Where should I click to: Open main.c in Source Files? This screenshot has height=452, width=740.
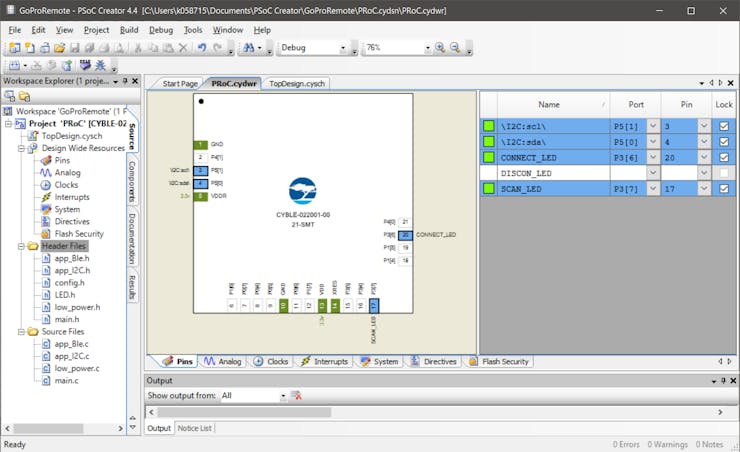(66, 380)
